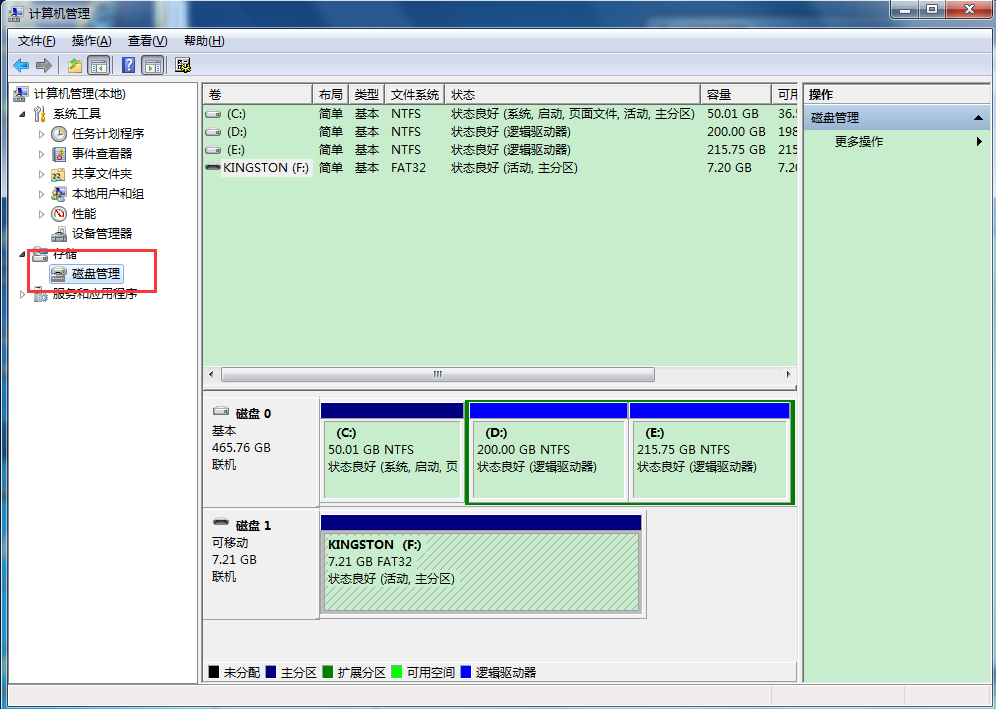Click the Forward arrow toolbar icon
The height and width of the screenshot is (709, 996).
tap(44, 65)
